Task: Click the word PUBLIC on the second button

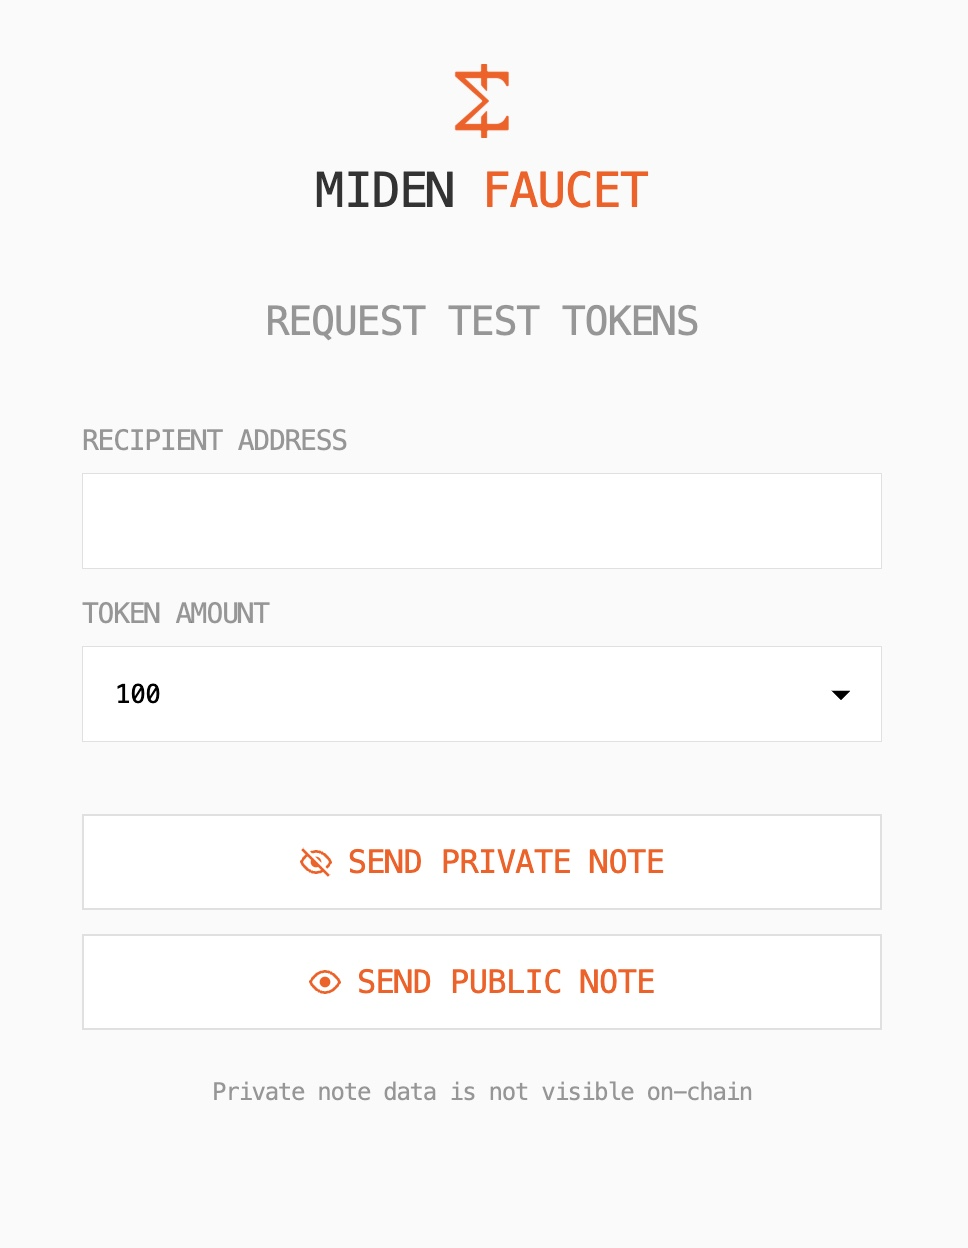Action: point(506,982)
